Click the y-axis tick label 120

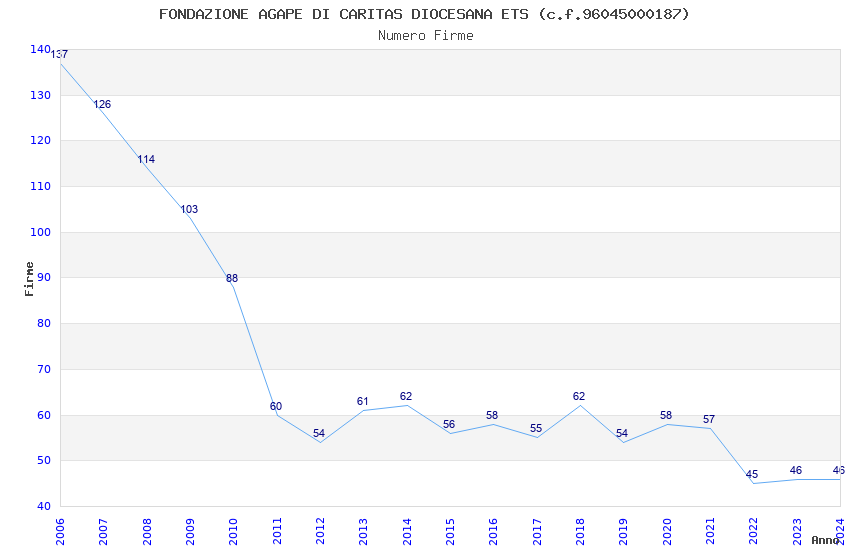[40, 140]
